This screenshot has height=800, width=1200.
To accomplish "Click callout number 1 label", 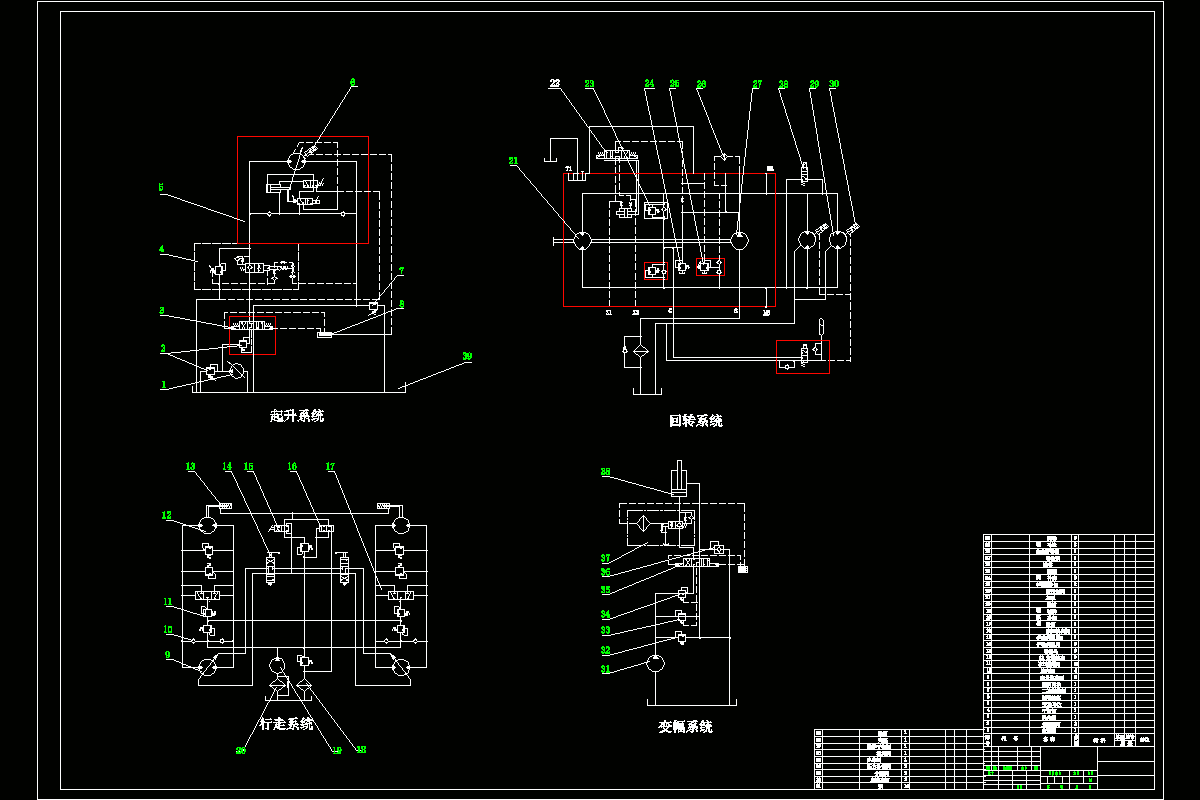I will (x=162, y=386).
